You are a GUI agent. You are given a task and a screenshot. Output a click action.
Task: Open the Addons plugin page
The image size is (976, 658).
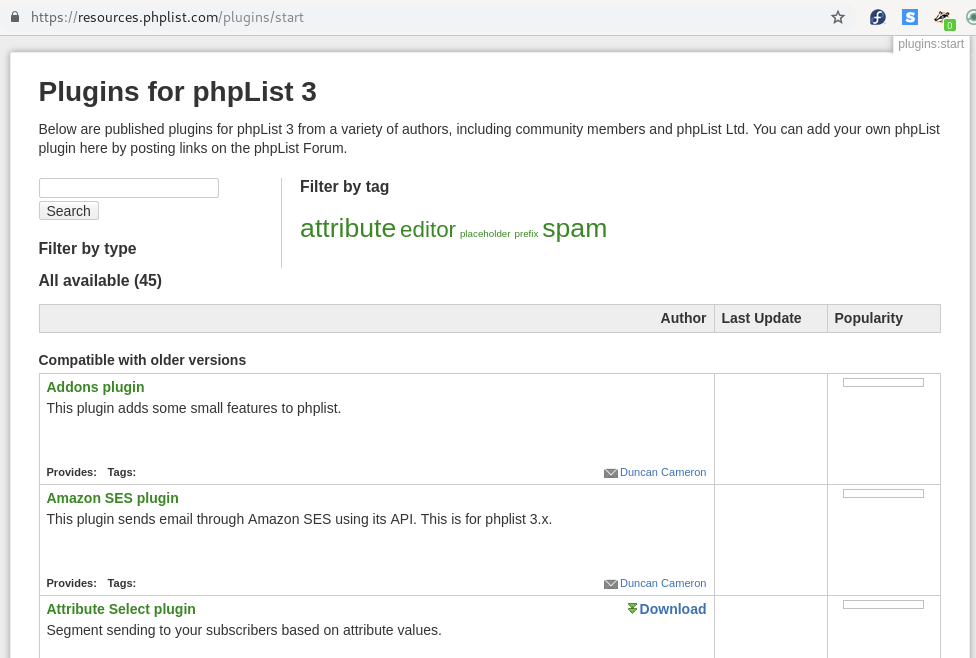pyautogui.click(x=95, y=387)
